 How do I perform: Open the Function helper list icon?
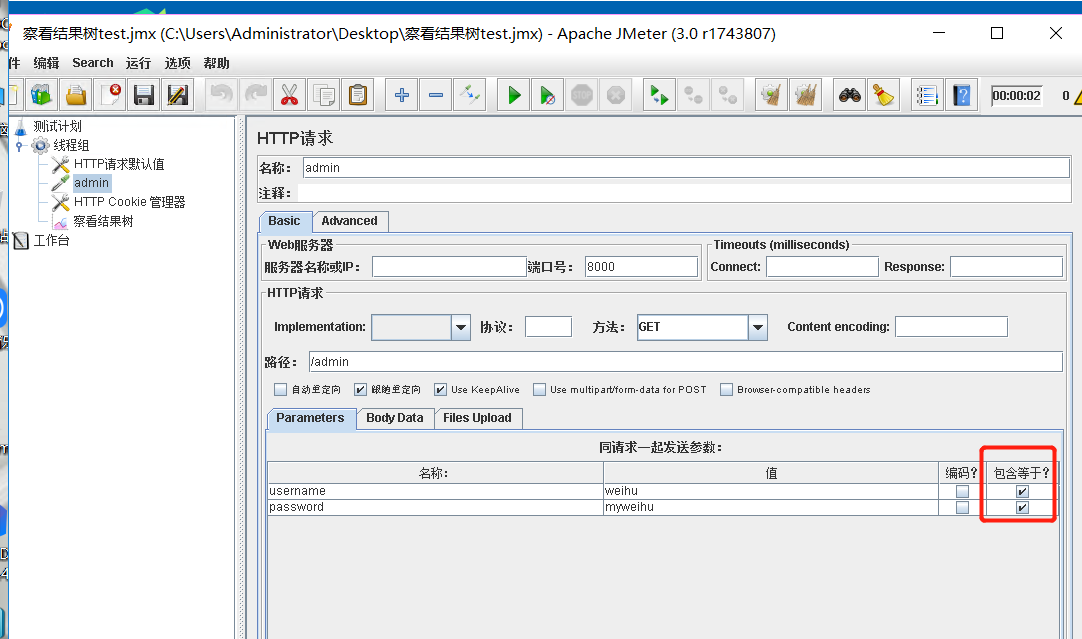(927, 95)
